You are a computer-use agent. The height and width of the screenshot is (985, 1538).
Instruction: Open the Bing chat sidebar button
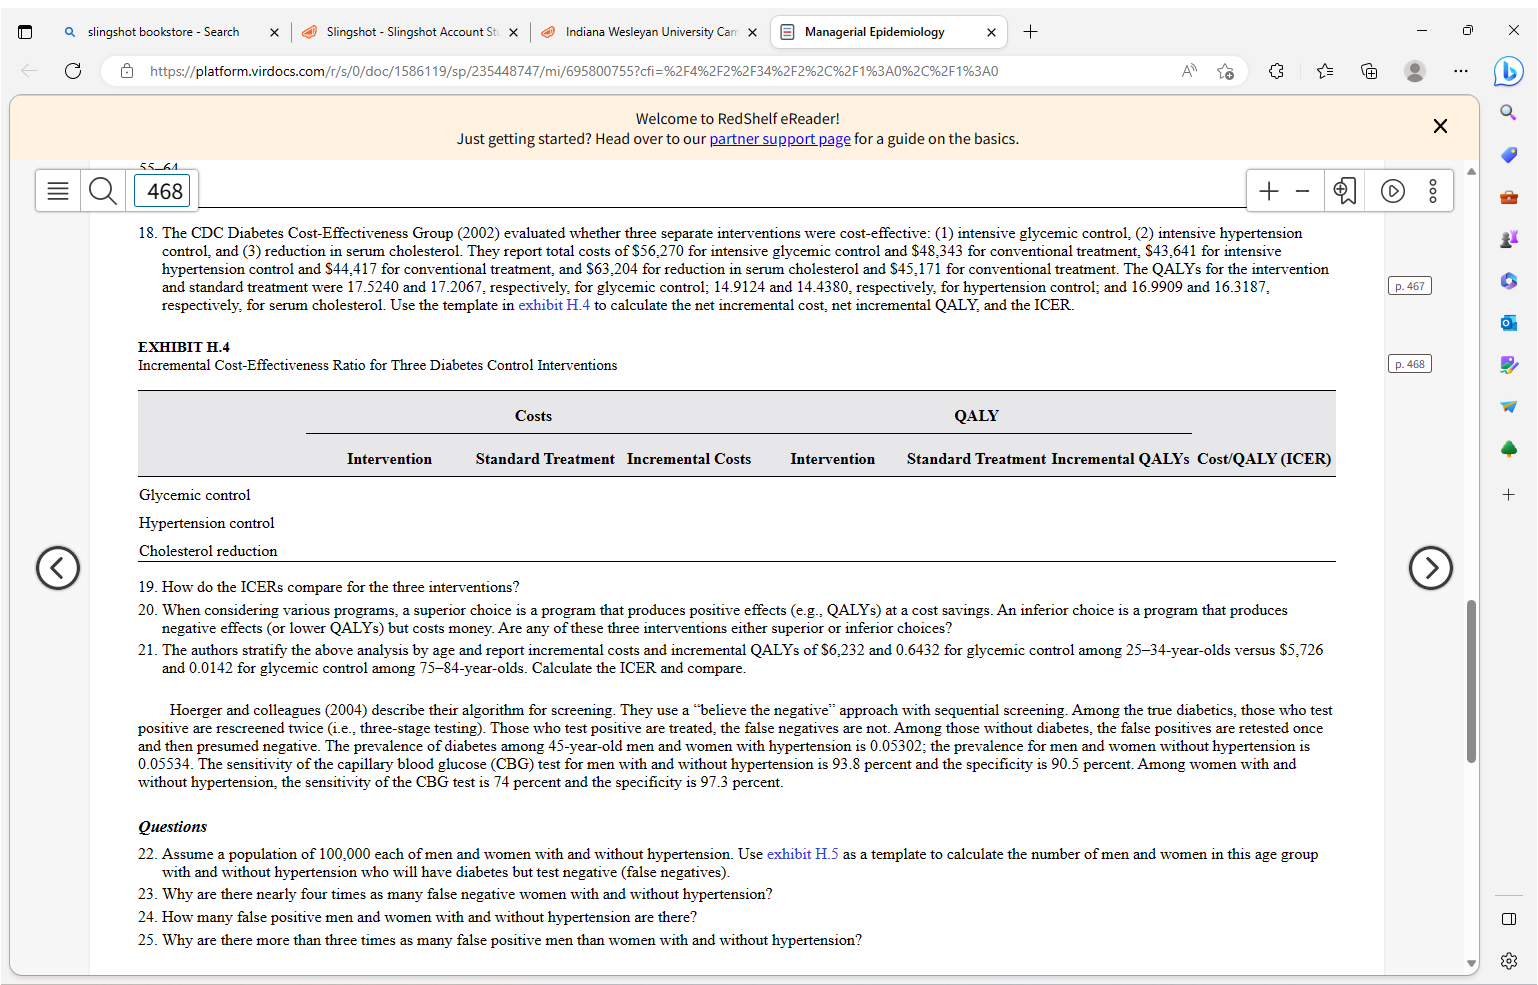coord(1509,71)
